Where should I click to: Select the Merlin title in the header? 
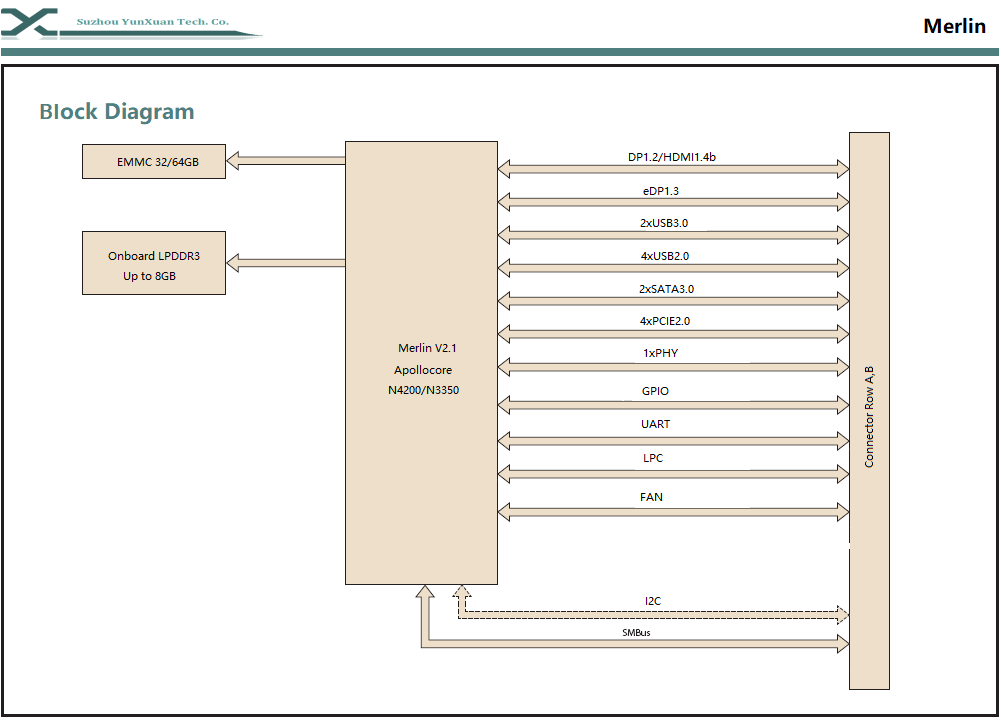coord(954,27)
